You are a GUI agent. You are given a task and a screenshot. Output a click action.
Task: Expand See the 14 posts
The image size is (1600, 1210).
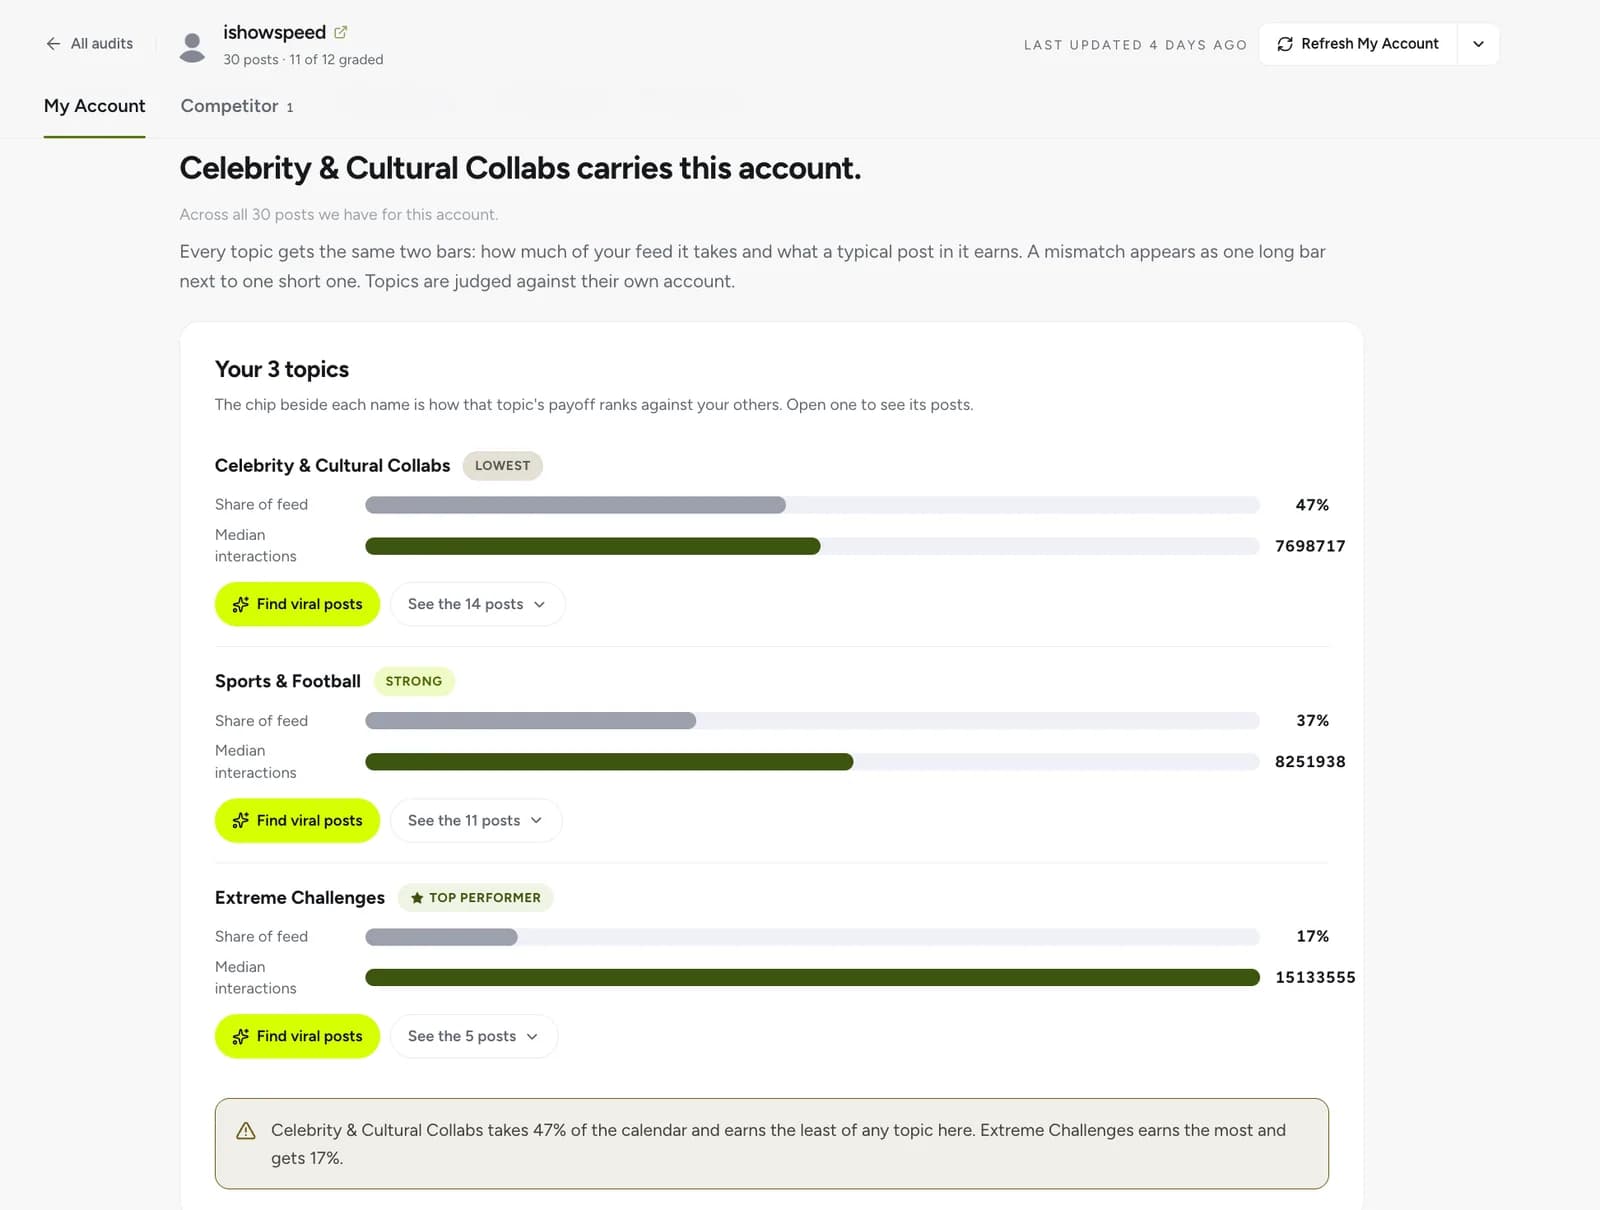[477, 604]
